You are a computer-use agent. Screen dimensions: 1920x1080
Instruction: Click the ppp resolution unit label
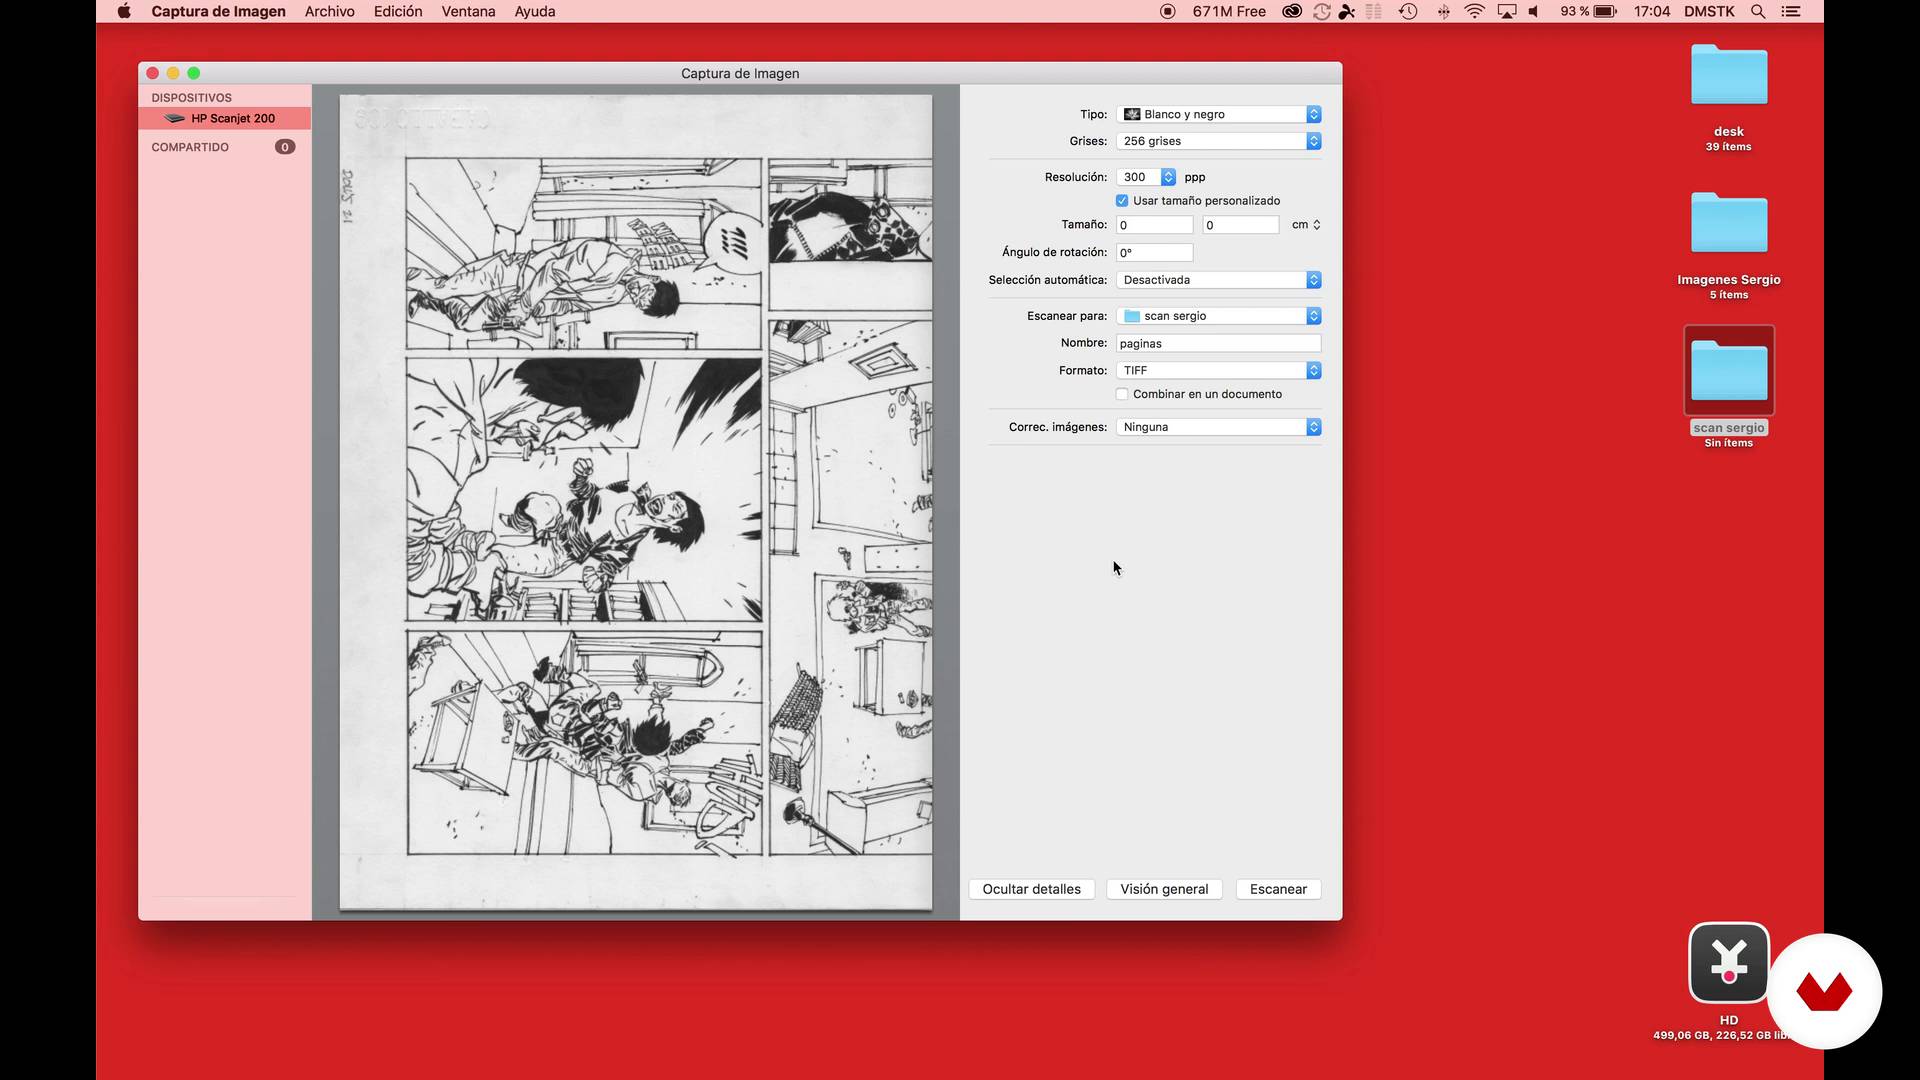click(1195, 177)
